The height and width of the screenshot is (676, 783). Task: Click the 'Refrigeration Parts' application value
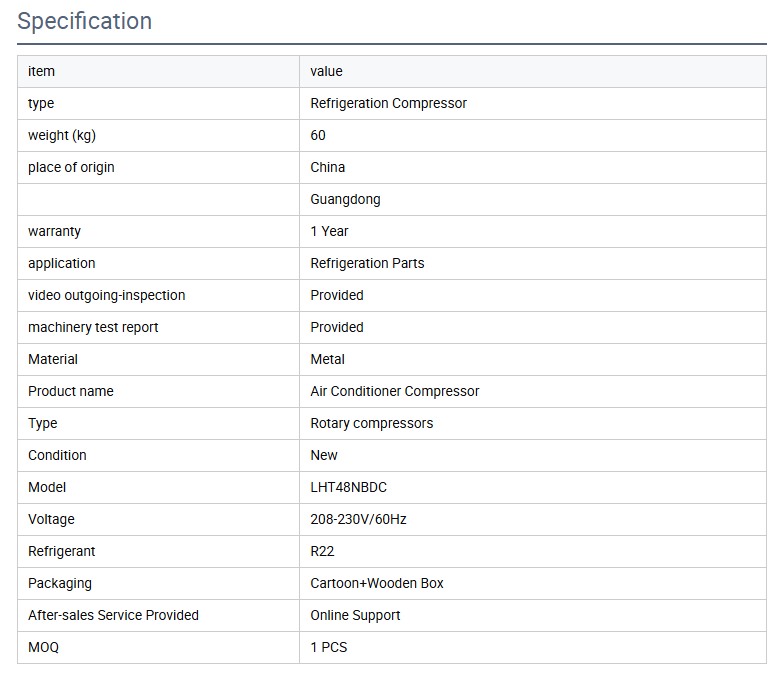(367, 263)
